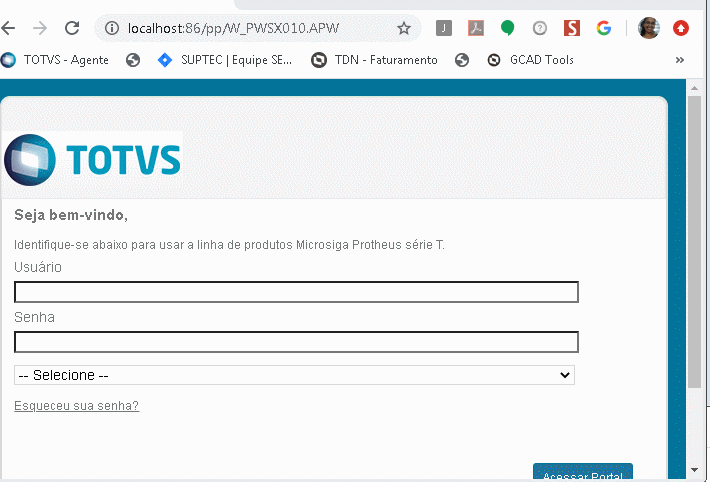
Task: Click the page scrollbar up arrow
Action: [x=694, y=88]
